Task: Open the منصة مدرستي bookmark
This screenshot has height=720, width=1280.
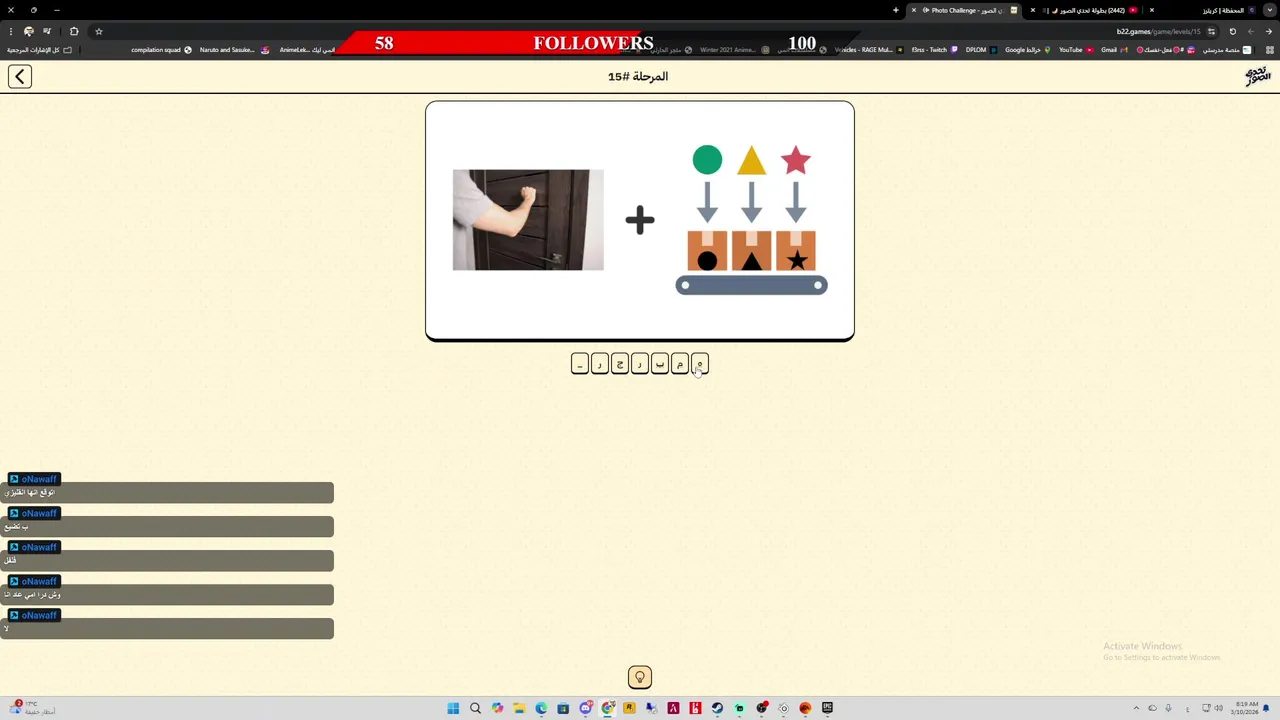Action: tap(1227, 50)
